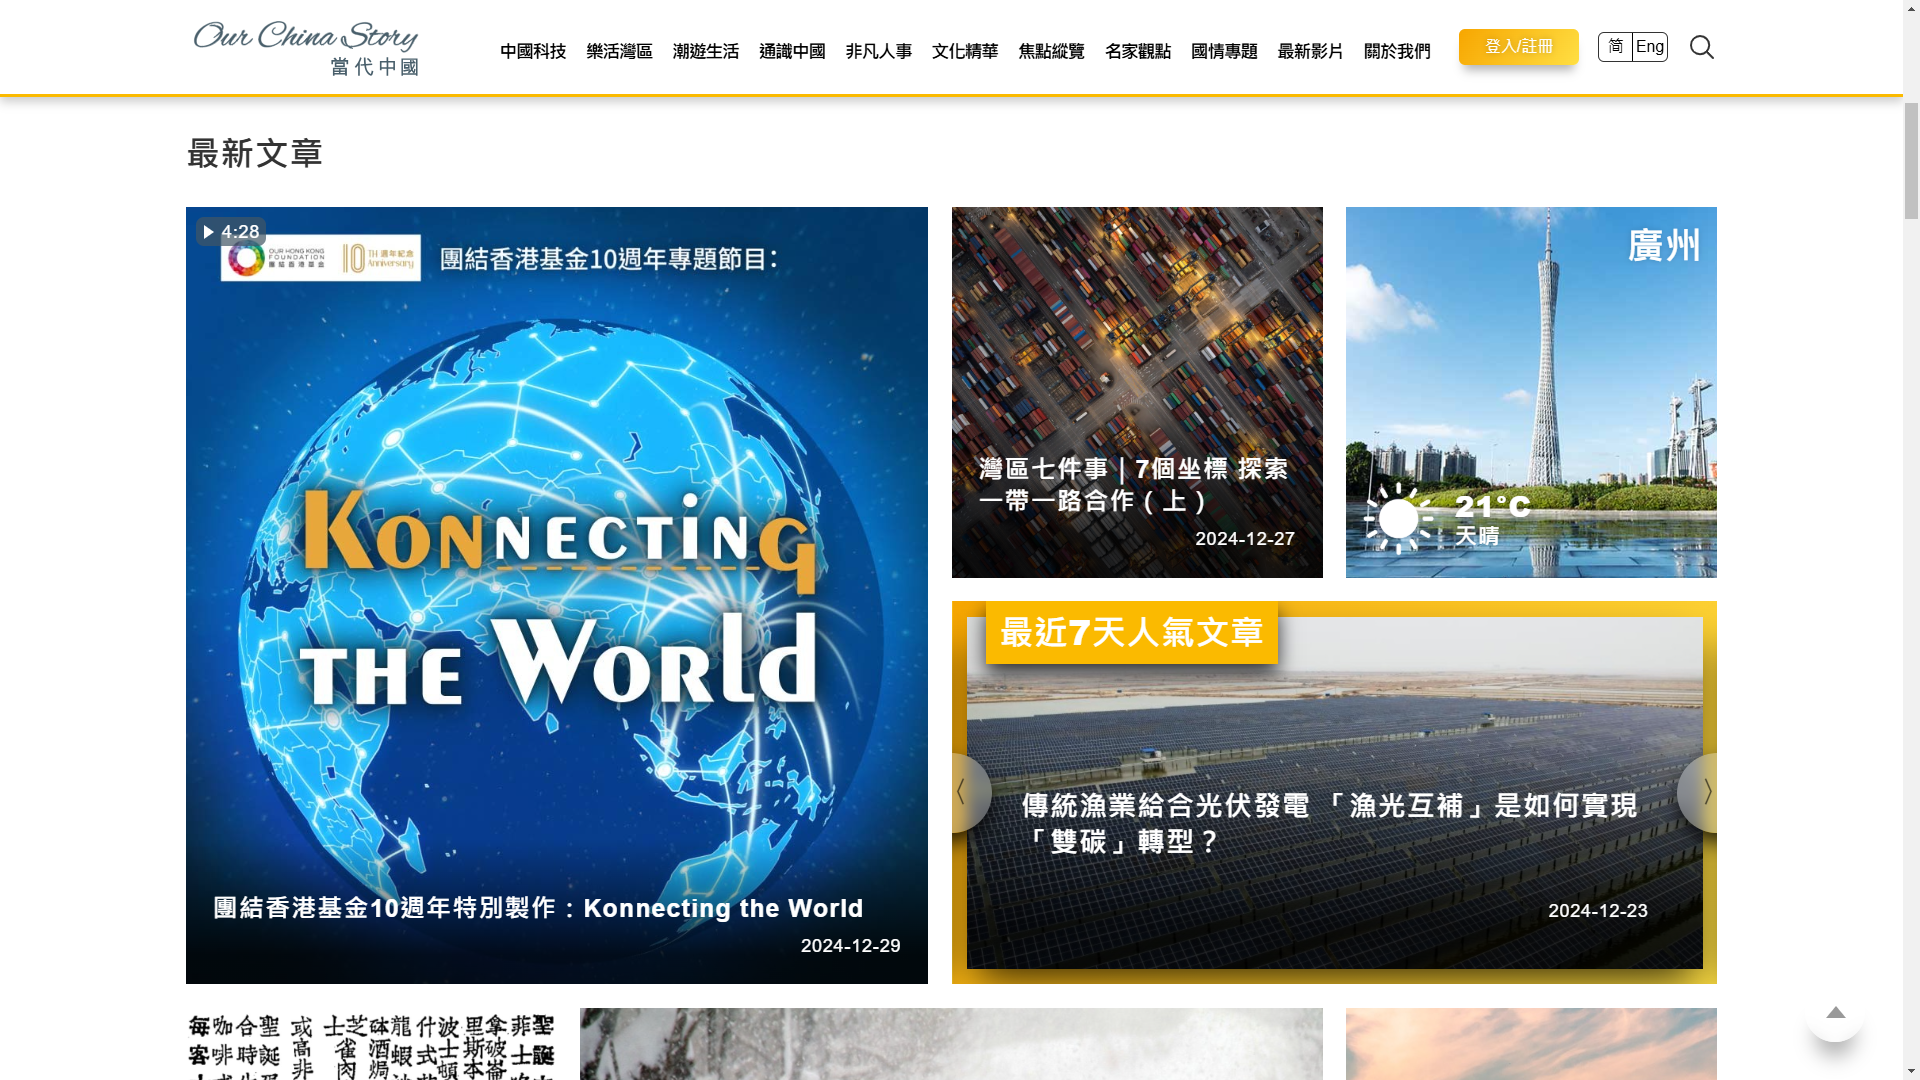Go to next popular article arrow
This screenshot has width=1920, height=1080.
tap(1706, 793)
